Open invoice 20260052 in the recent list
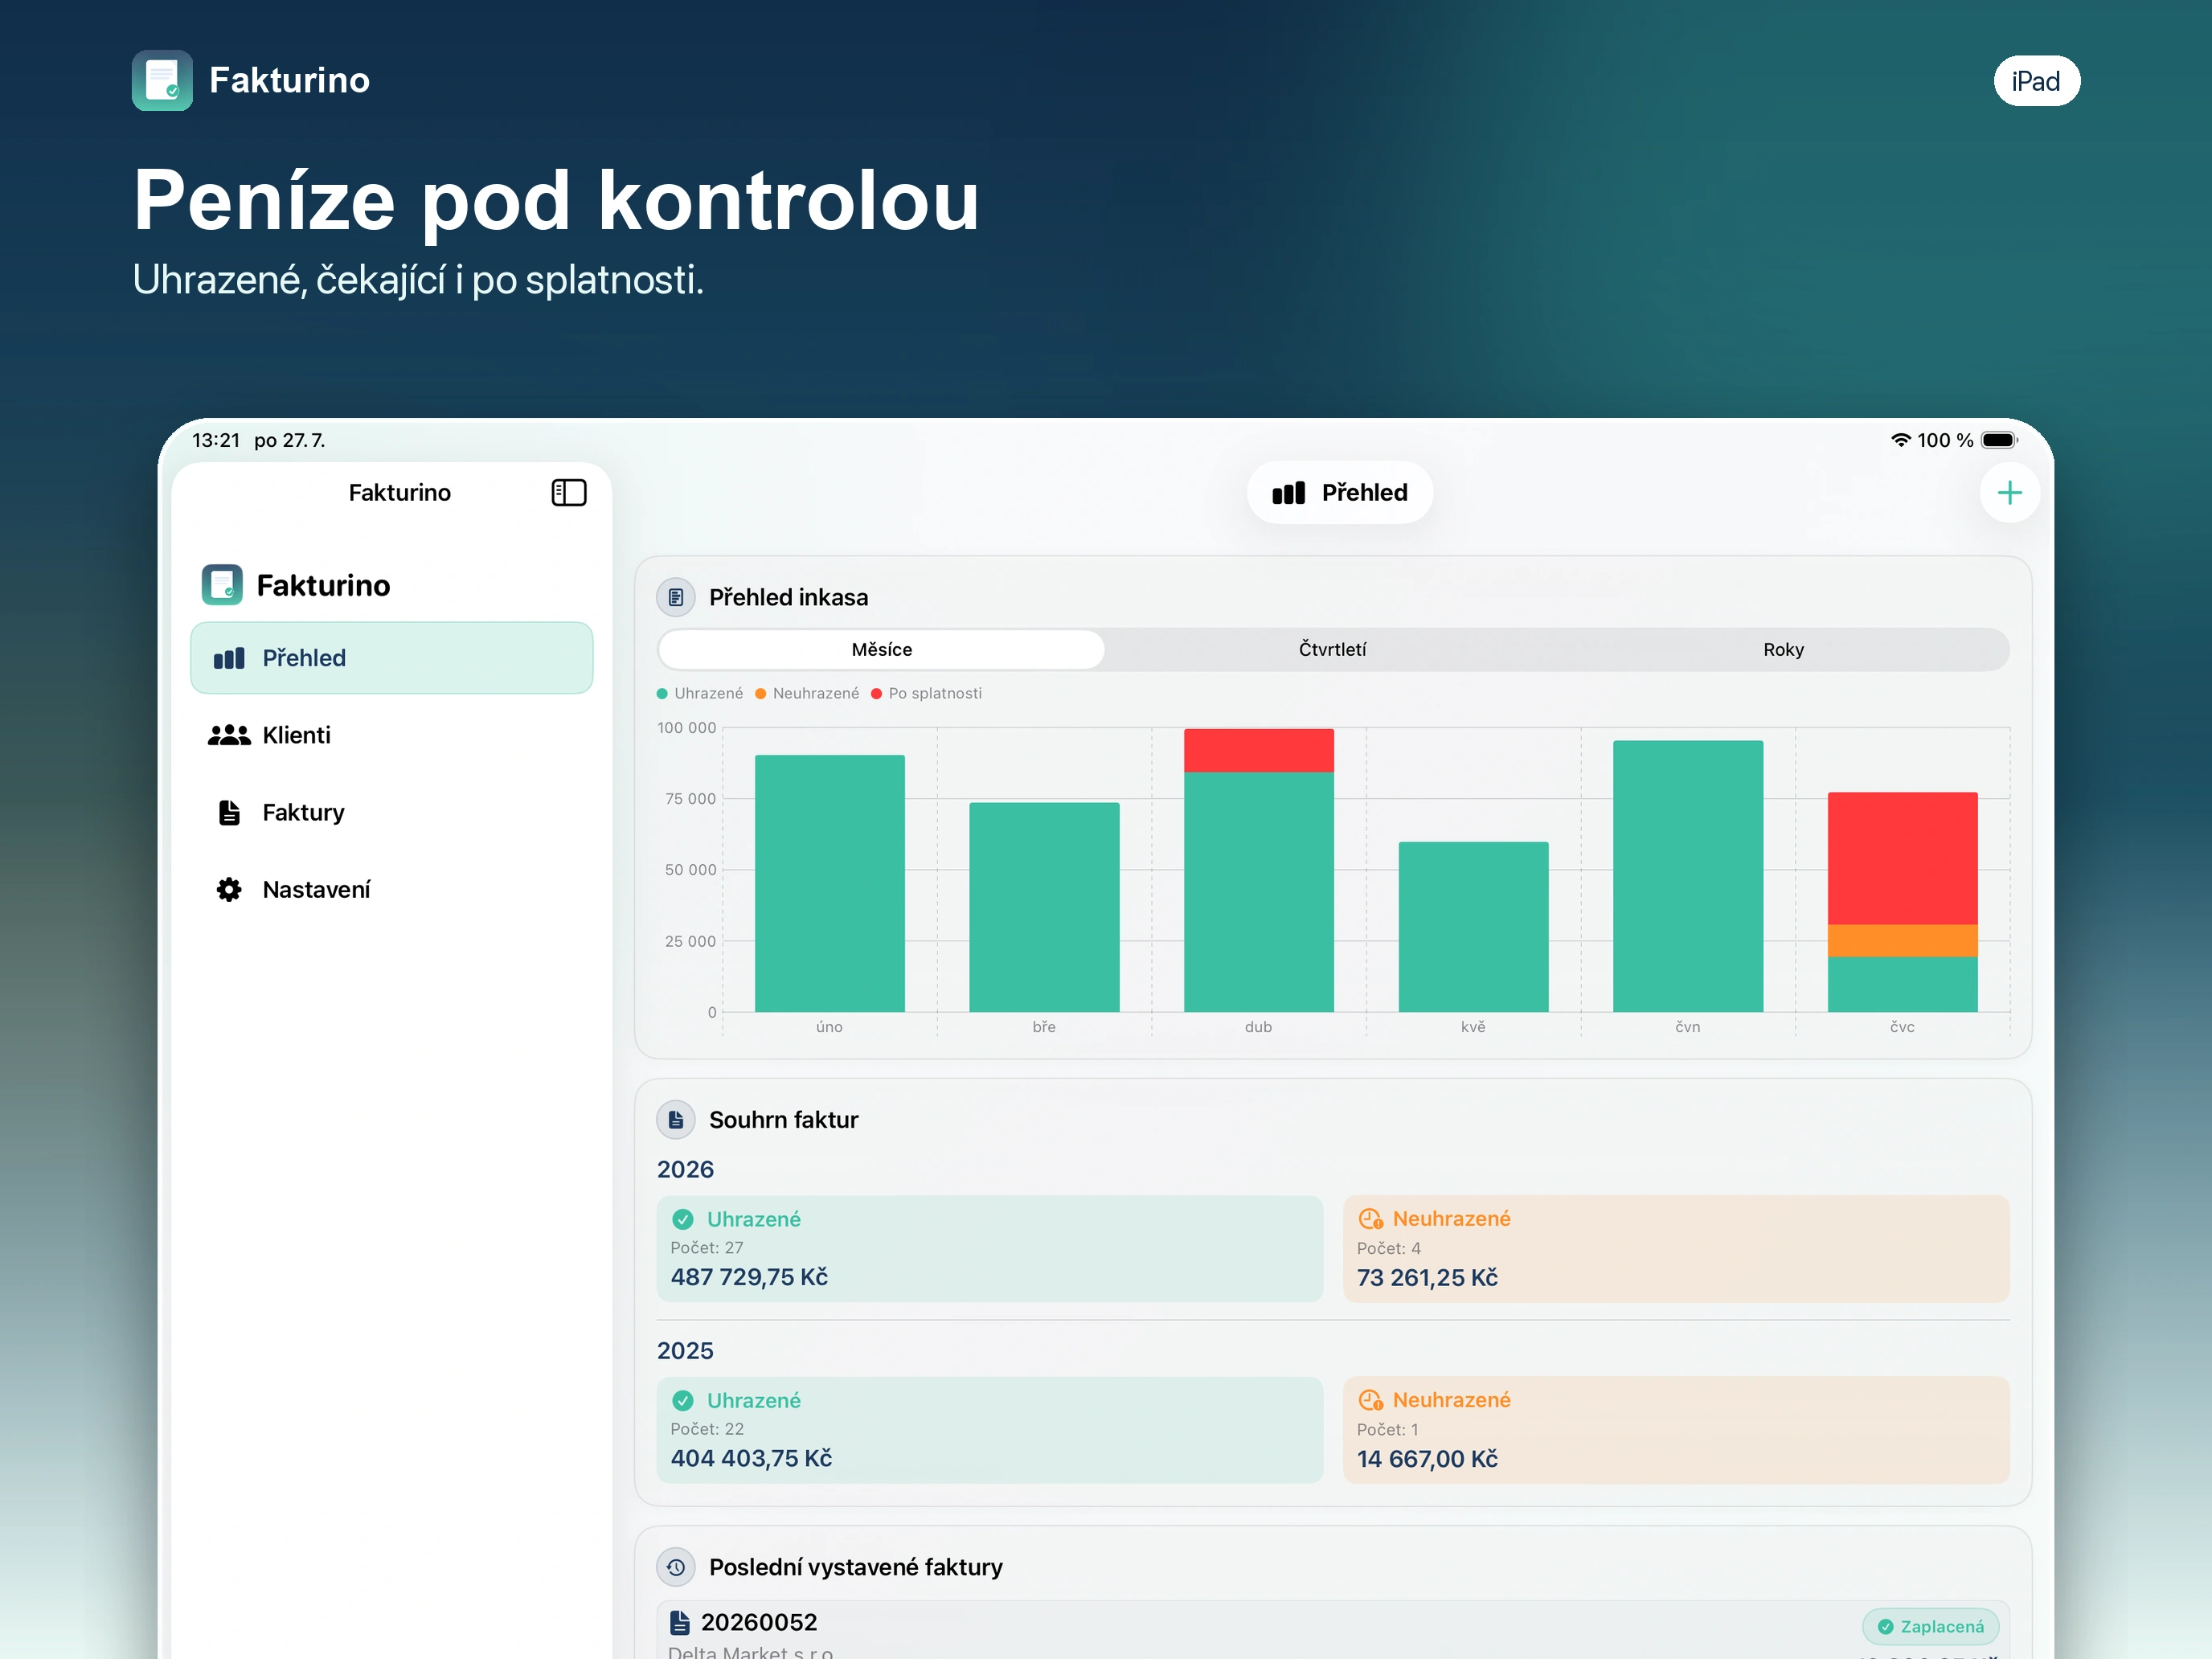 coord(1332,1630)
